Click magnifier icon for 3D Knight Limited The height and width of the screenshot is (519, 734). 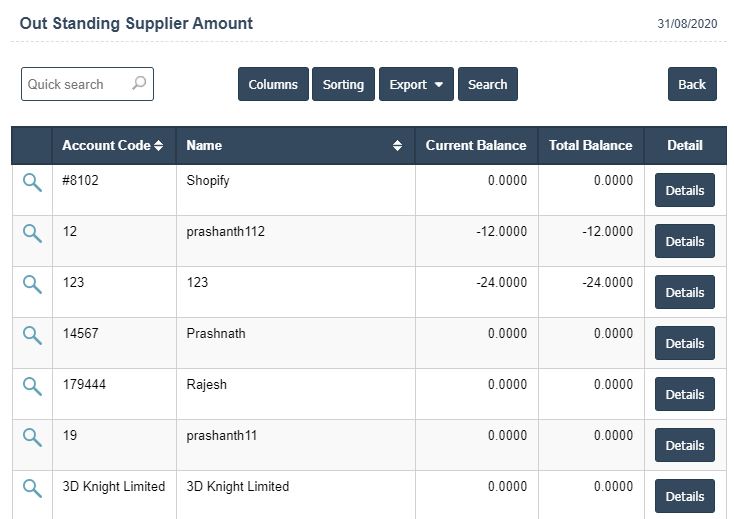click(x=32, y=488)
